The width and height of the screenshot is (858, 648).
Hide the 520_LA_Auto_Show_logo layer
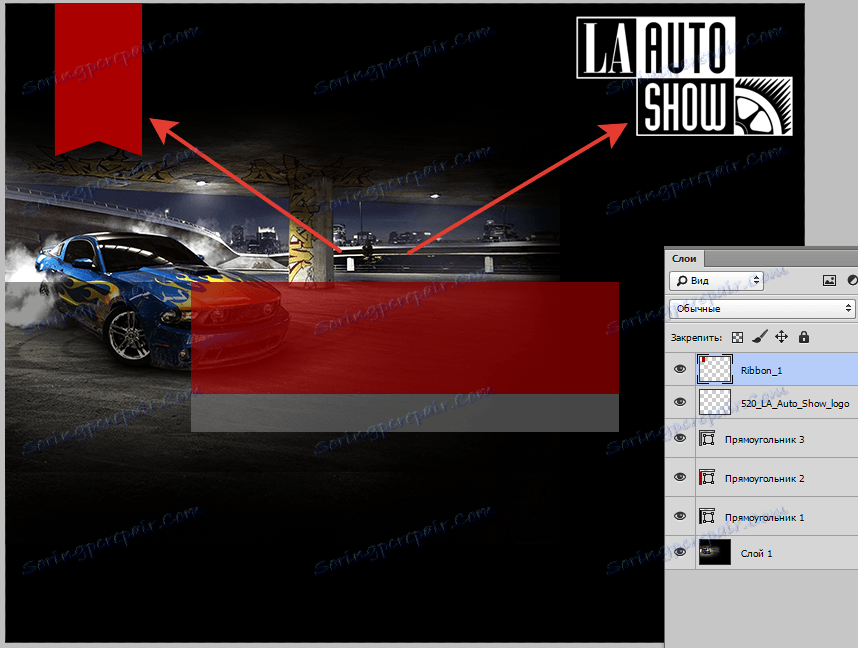click(x=680, y=402)
